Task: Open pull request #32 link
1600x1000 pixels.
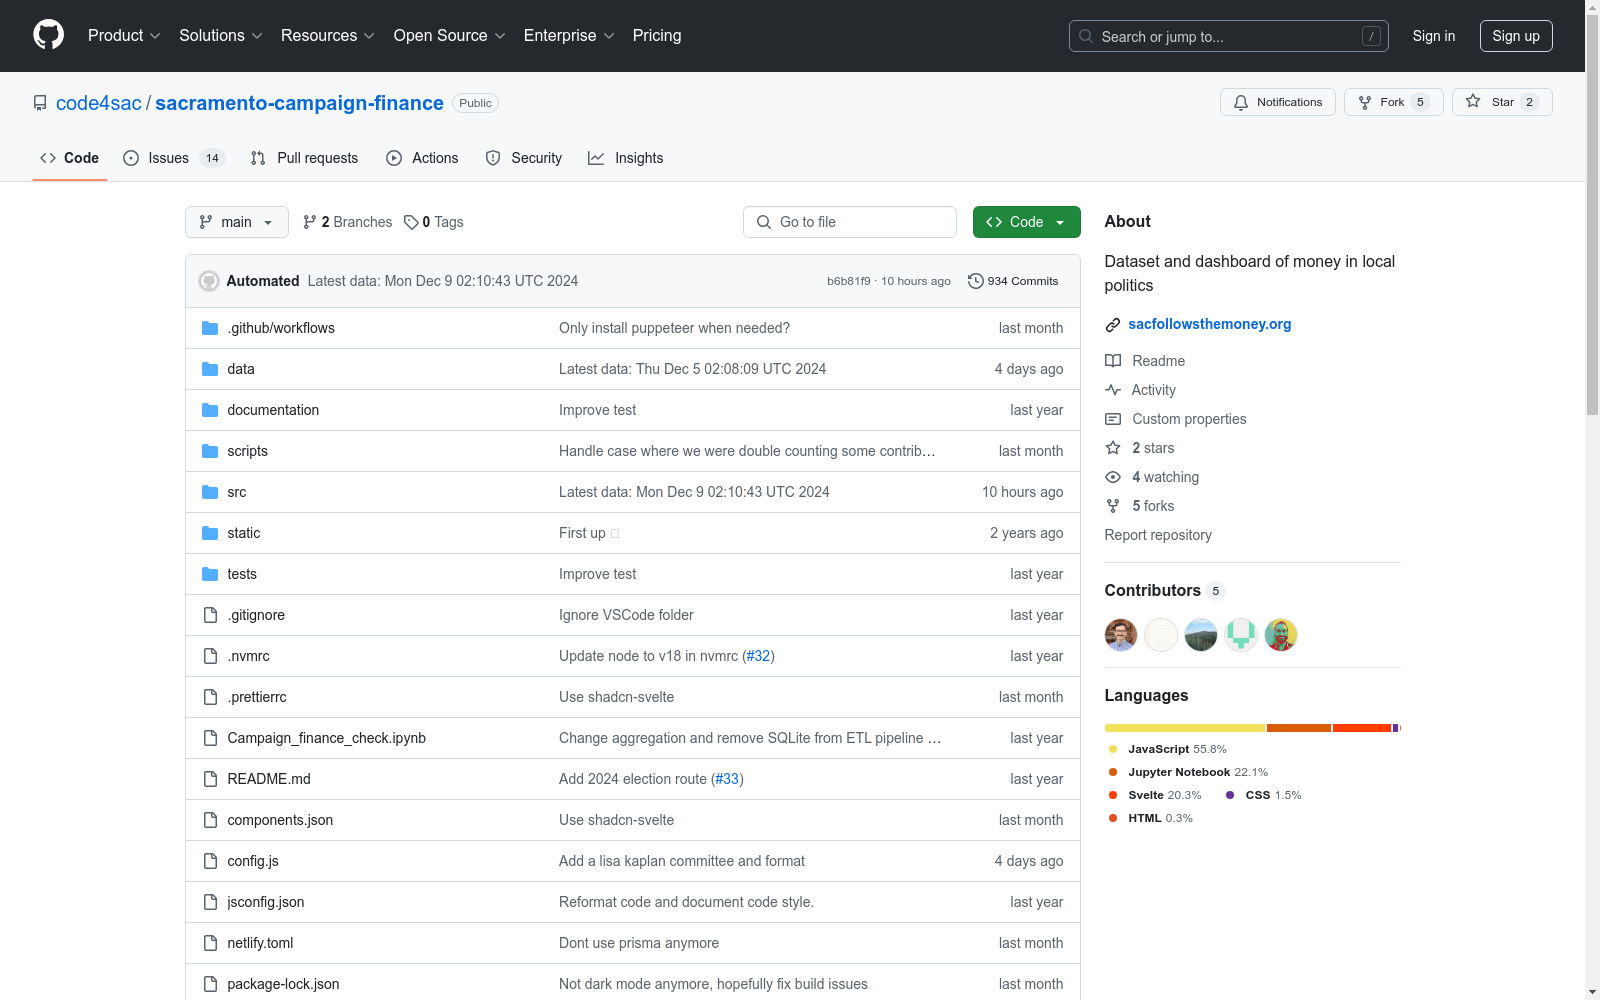Action: (759, 656)
